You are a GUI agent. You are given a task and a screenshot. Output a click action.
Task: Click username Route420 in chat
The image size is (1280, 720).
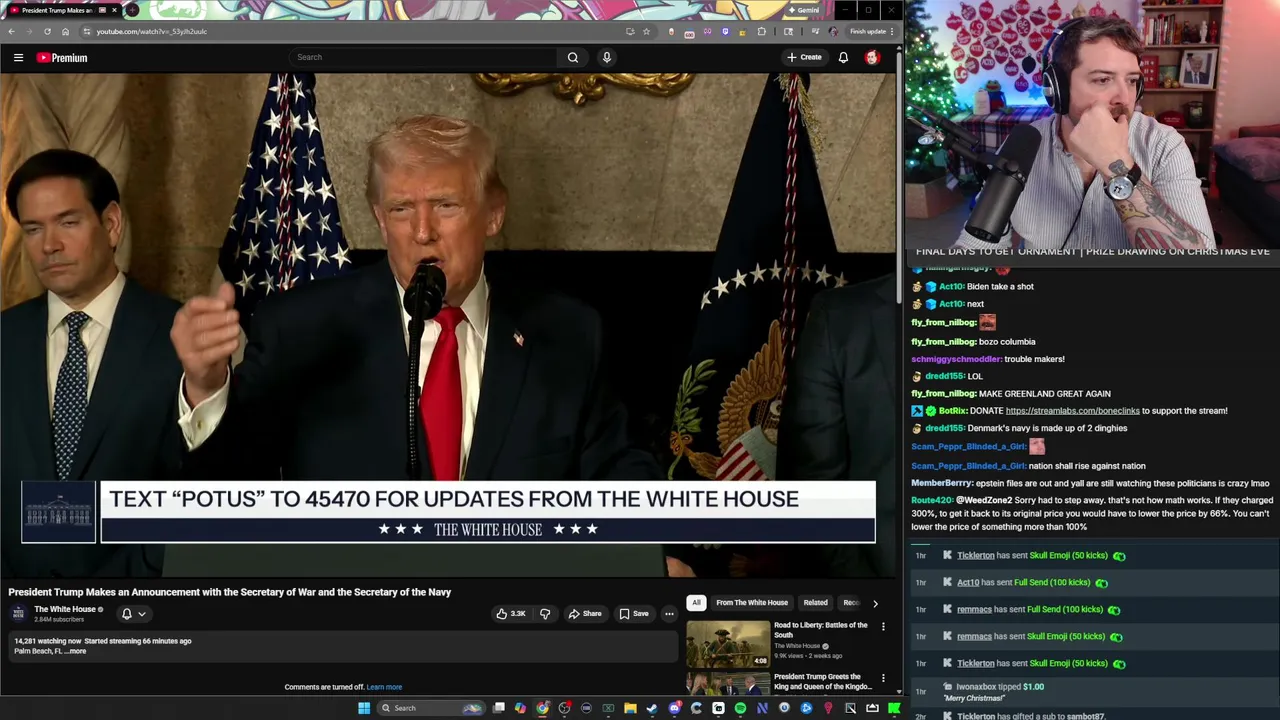tap(932, 500)
